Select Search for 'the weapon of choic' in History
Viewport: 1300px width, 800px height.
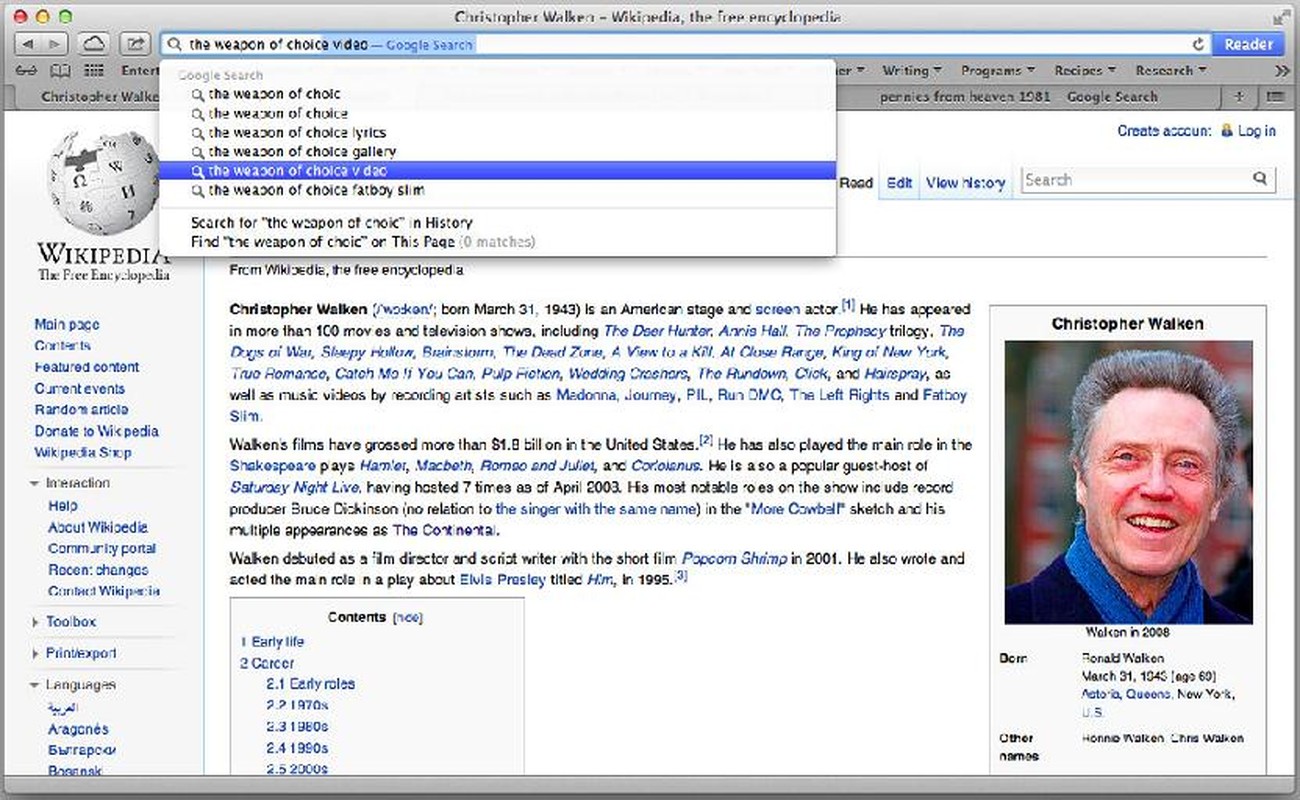[x=497, y=223]
